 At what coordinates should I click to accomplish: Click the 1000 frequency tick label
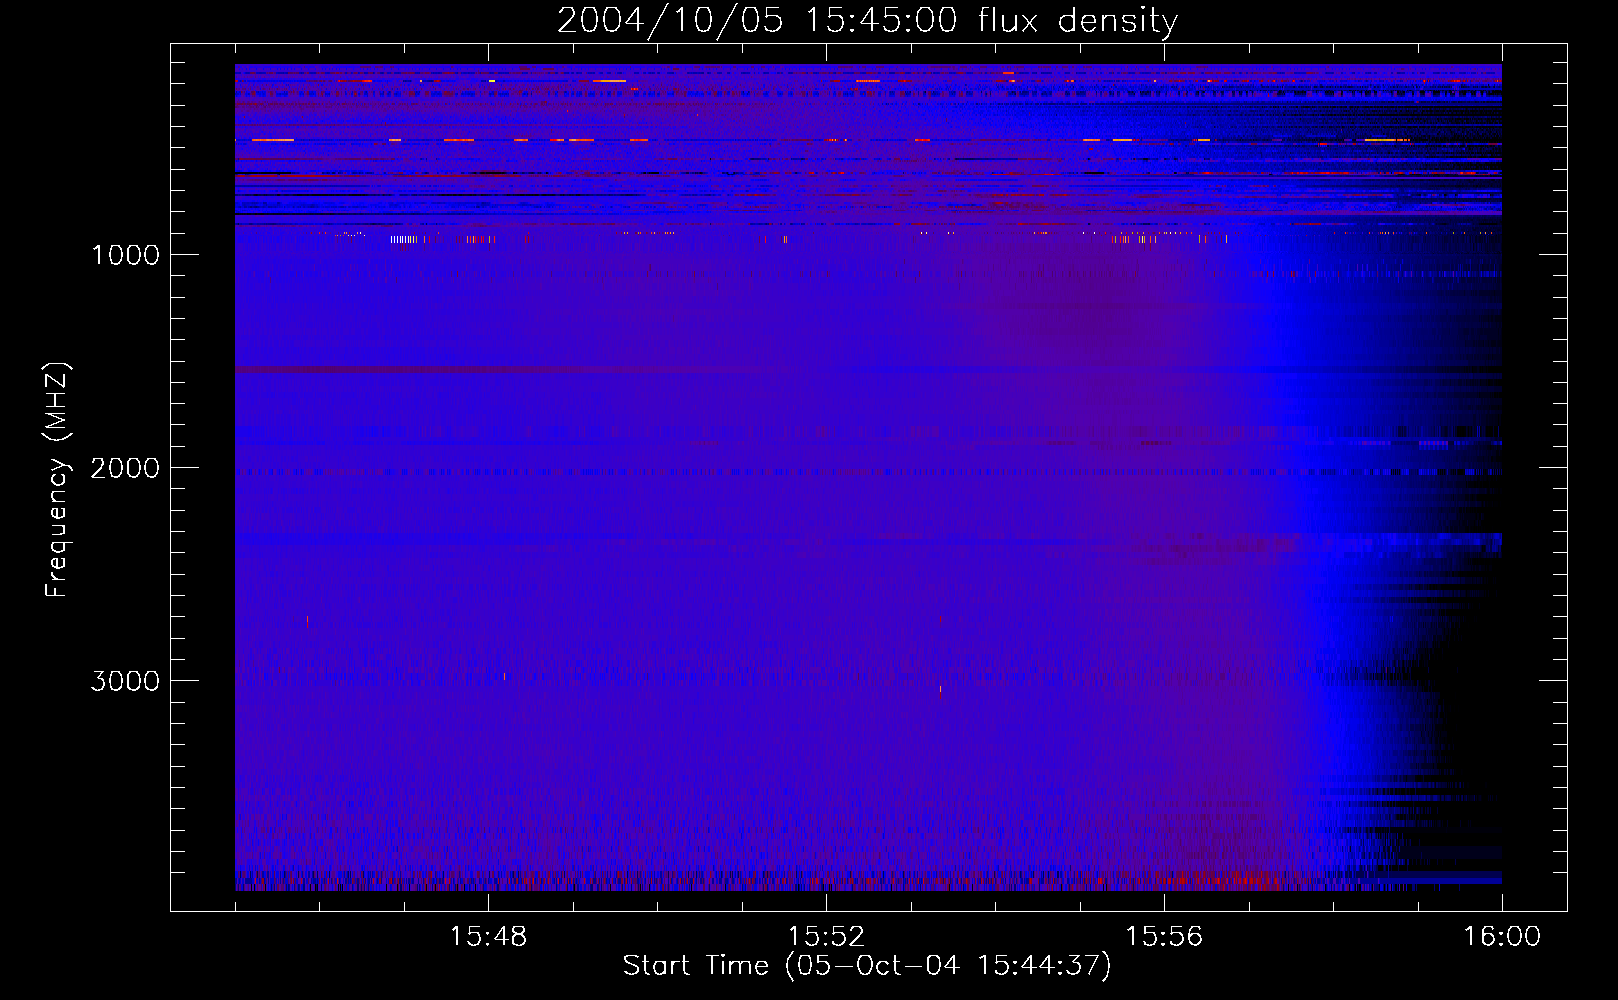[x=125, y=255]
